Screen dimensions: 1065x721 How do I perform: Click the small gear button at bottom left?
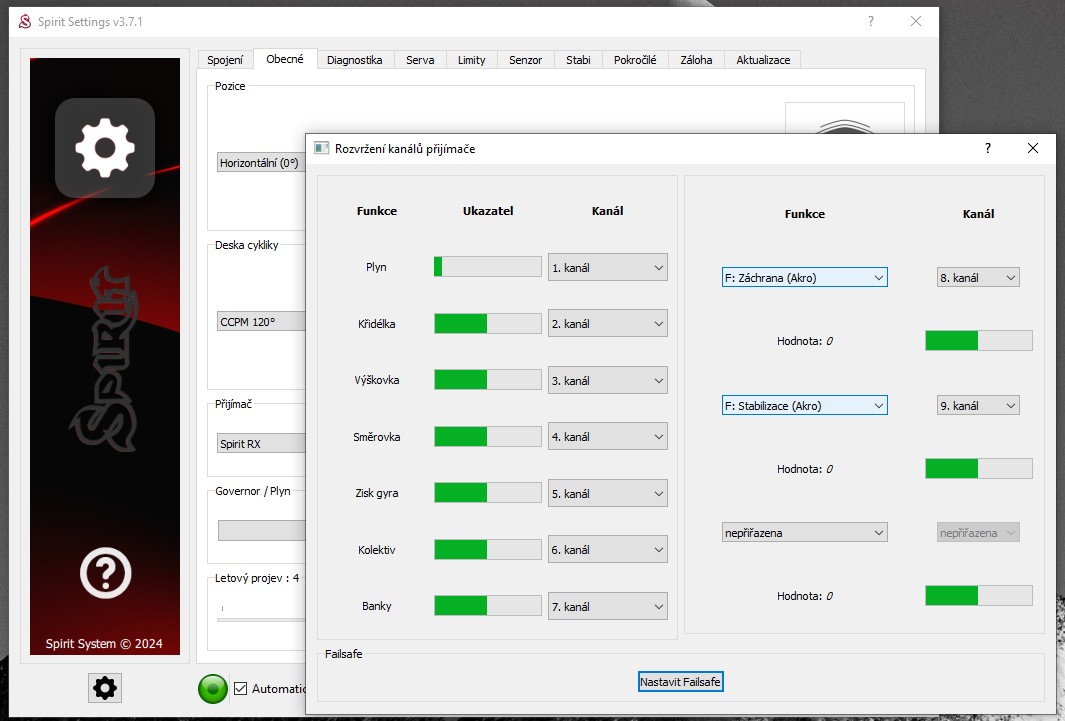(105, 687)
